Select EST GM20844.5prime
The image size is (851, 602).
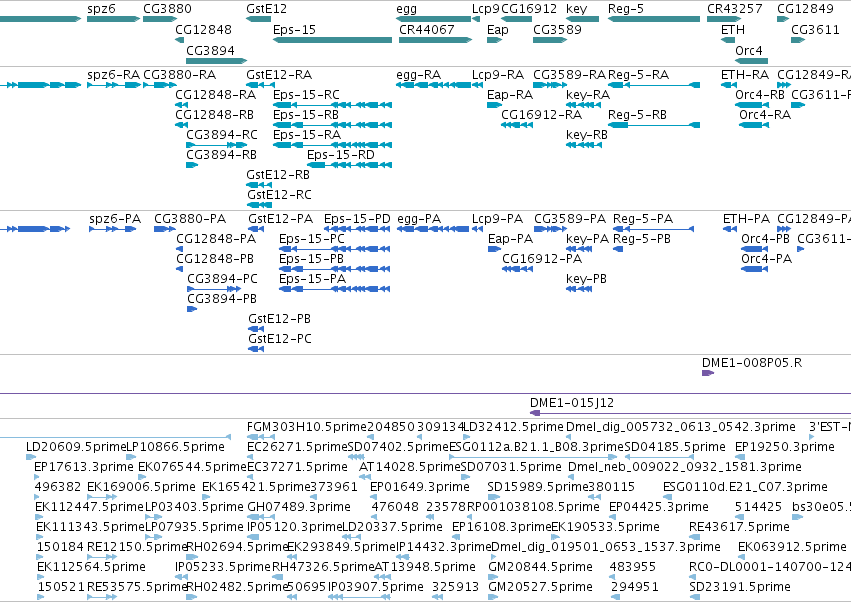coord(493,577)
